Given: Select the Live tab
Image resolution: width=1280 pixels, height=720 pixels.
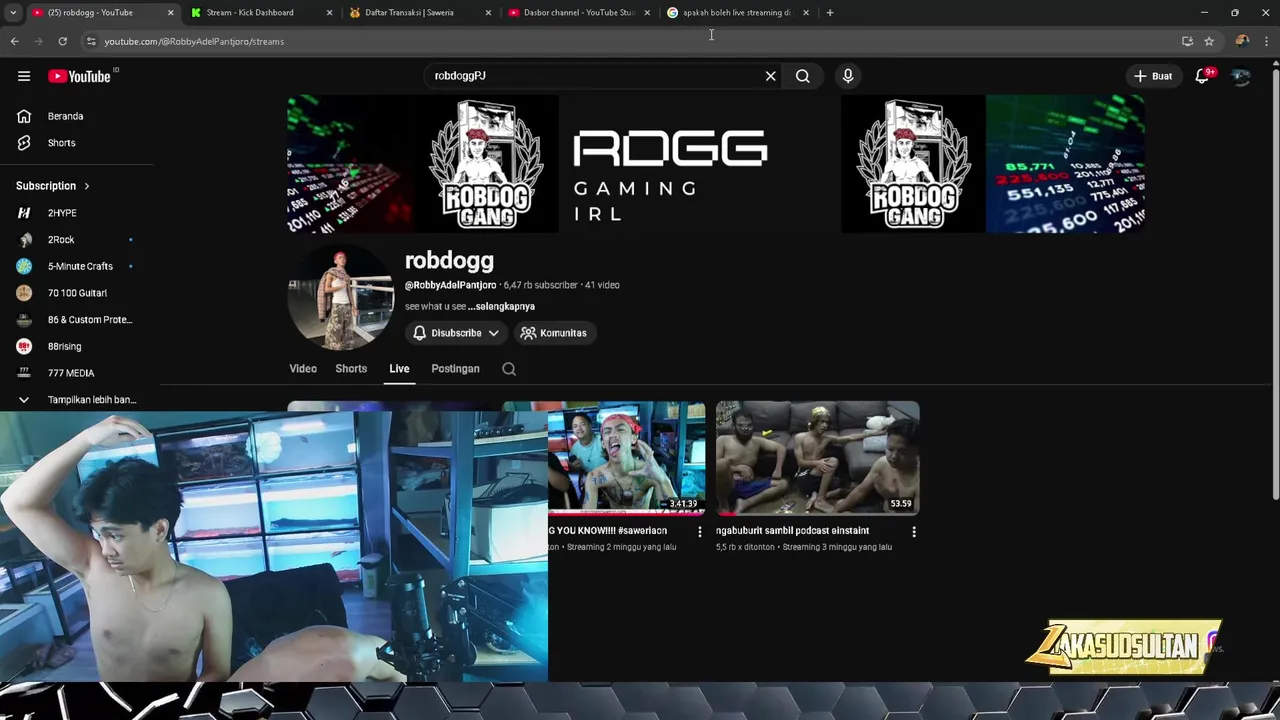Looking at the screenshot, I should click(399, 369).
